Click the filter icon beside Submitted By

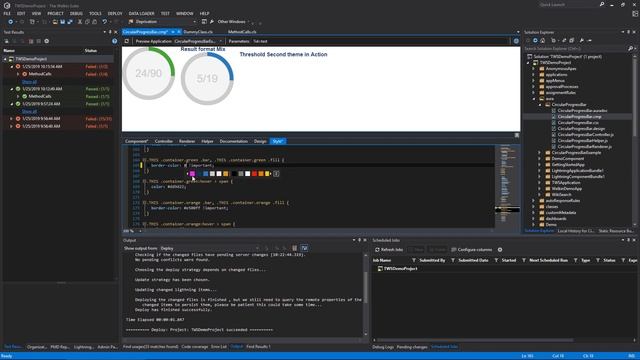[x=453, y=260]
